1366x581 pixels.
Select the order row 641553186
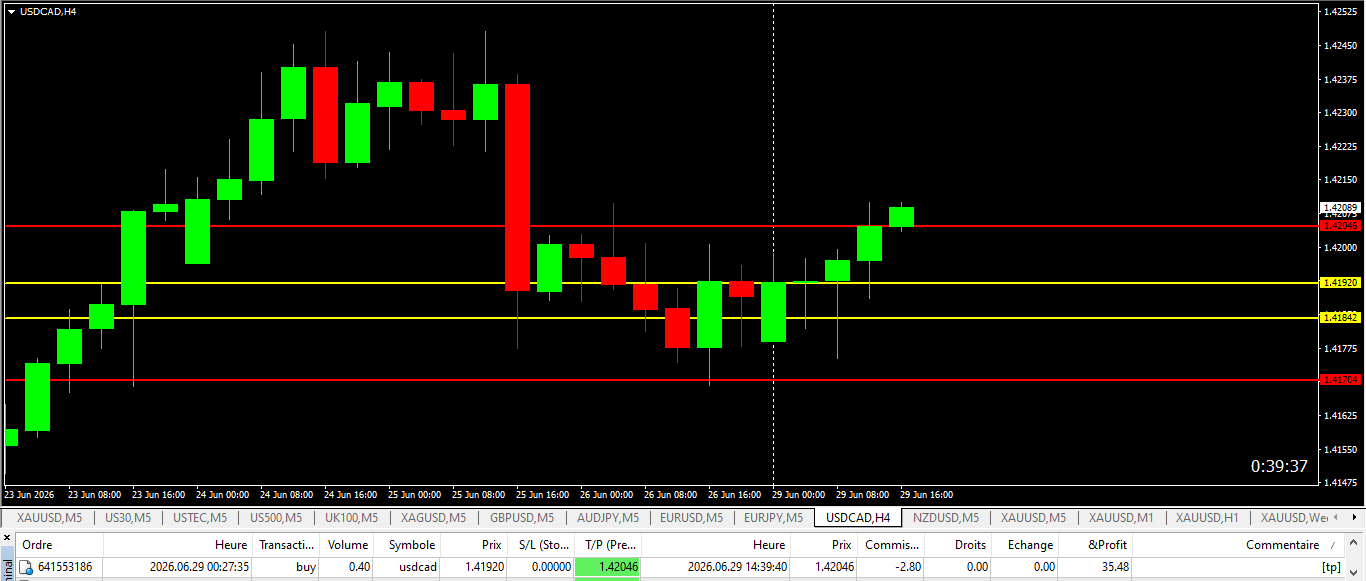pos(683,567)
